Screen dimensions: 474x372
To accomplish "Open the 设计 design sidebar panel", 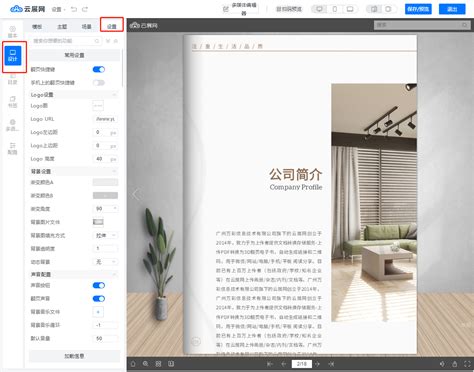I will (13, 55).
